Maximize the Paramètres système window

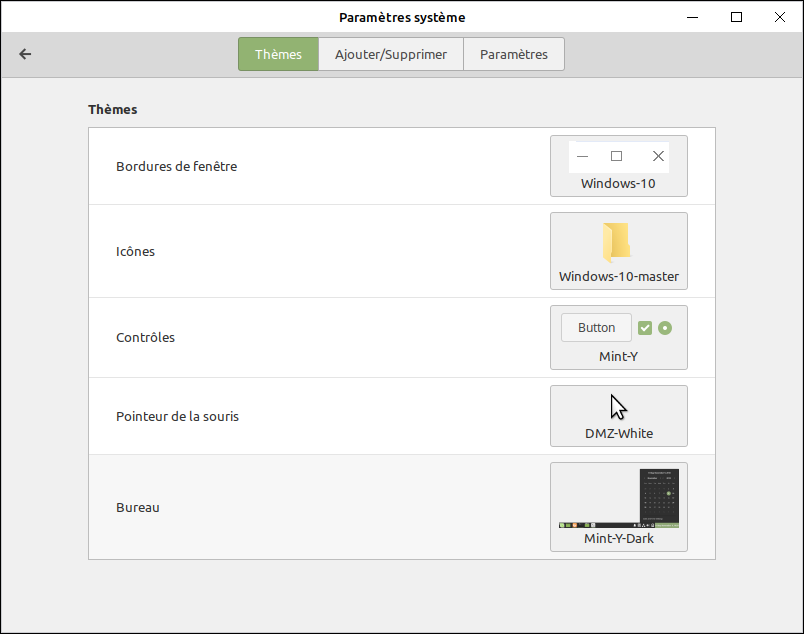737,17
